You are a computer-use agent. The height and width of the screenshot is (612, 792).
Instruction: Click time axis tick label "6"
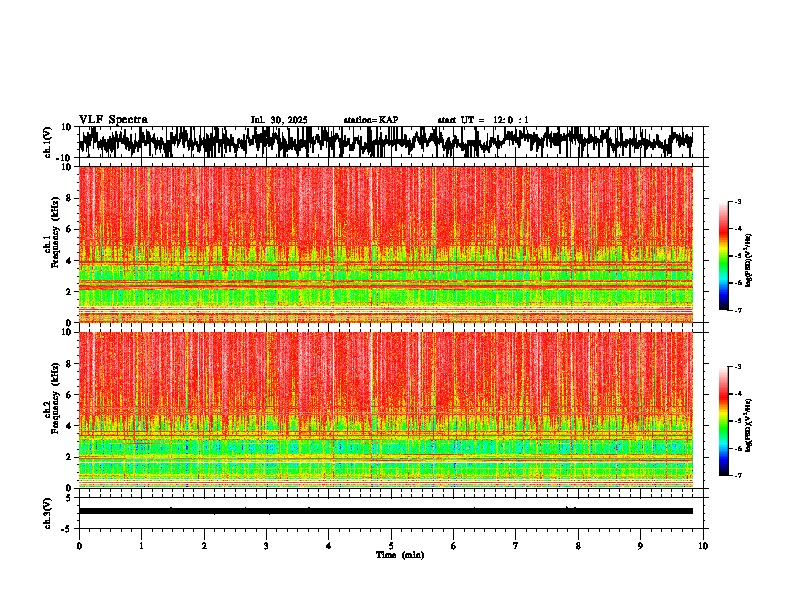(x=454, y=546)
